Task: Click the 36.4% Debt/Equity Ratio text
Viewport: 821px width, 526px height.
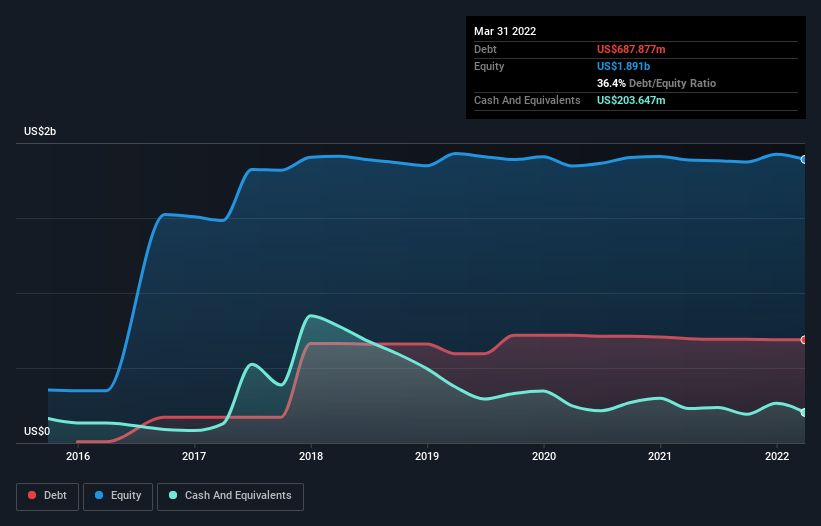Action: pyautogui.click(x=656, y=83)
